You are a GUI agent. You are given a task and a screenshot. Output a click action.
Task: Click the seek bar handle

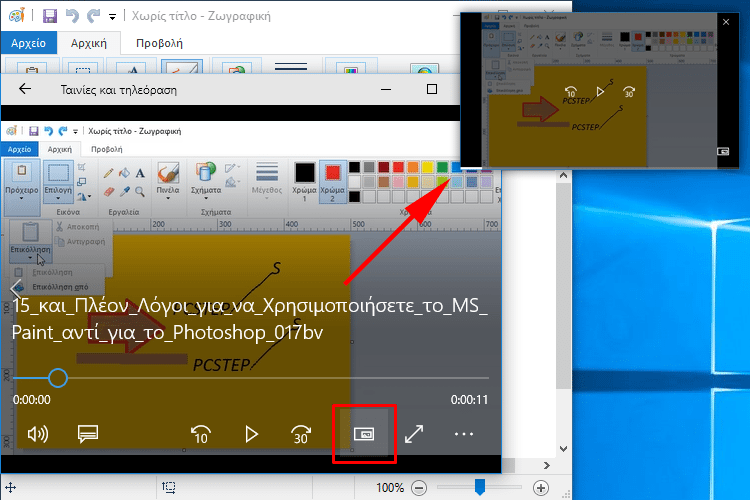click(58, 378)
